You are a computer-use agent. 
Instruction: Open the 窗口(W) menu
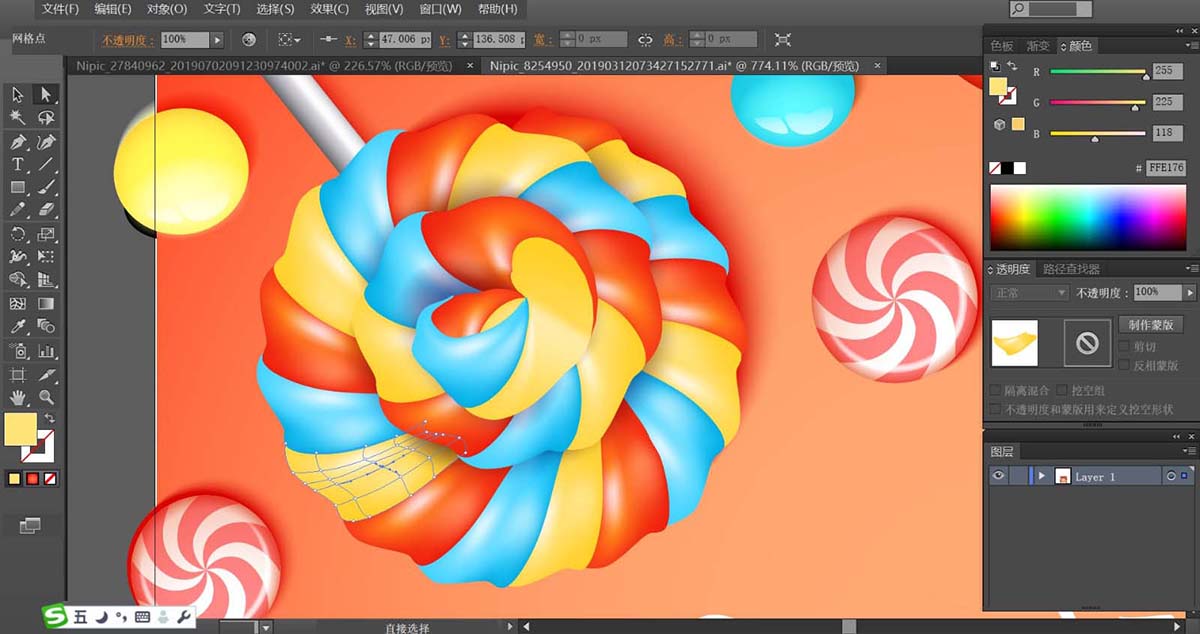point(441,9)
